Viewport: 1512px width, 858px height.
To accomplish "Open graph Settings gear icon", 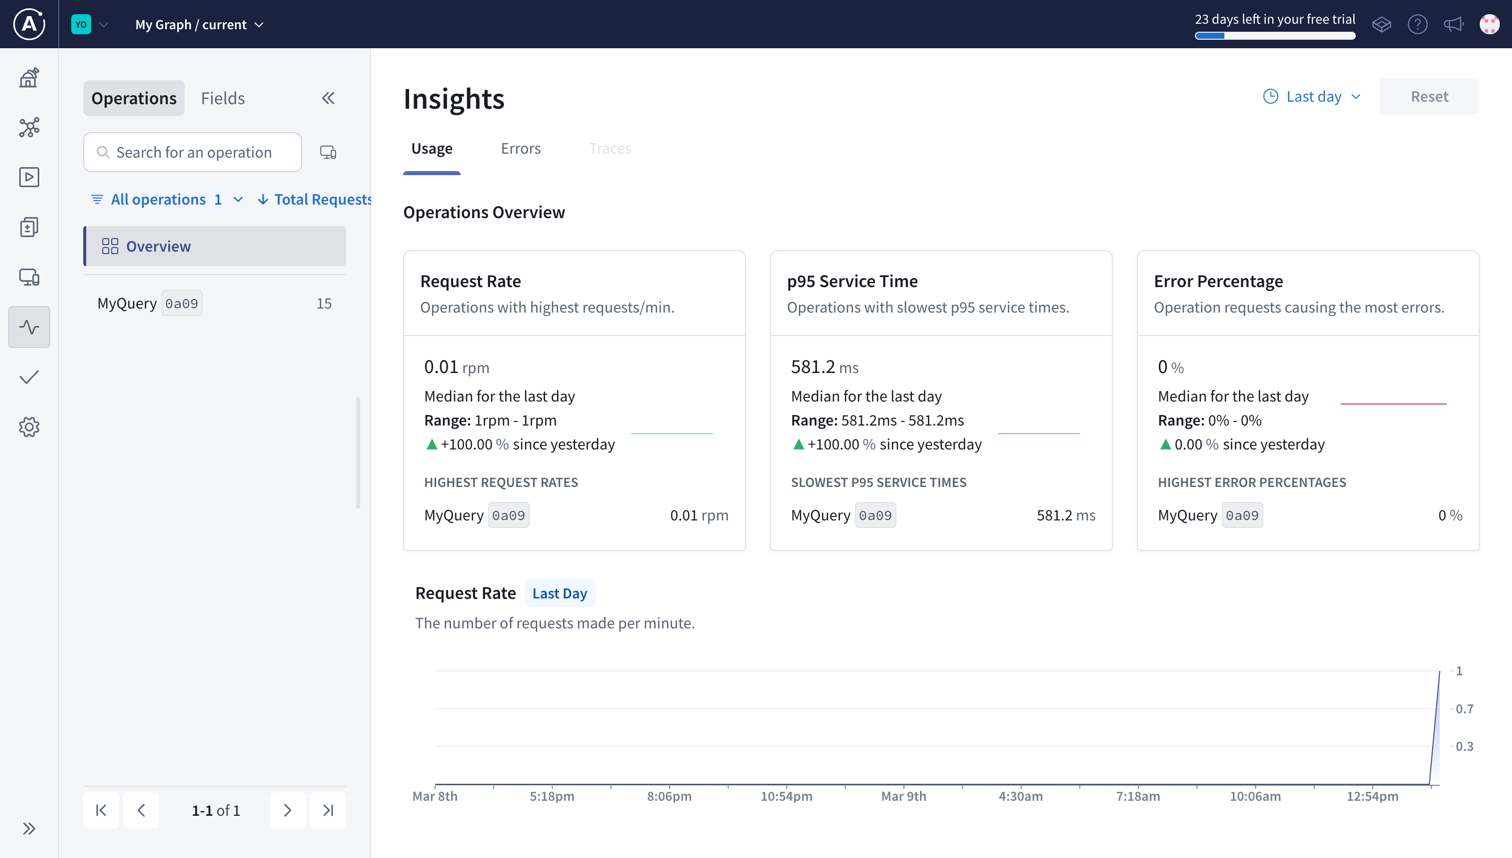I will pos(29,427).
